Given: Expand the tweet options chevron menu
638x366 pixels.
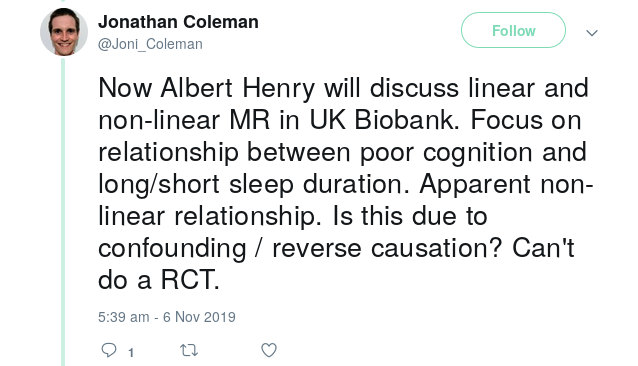Looking at the screenshot, I should pyautogui.click(x=592, y=33).
